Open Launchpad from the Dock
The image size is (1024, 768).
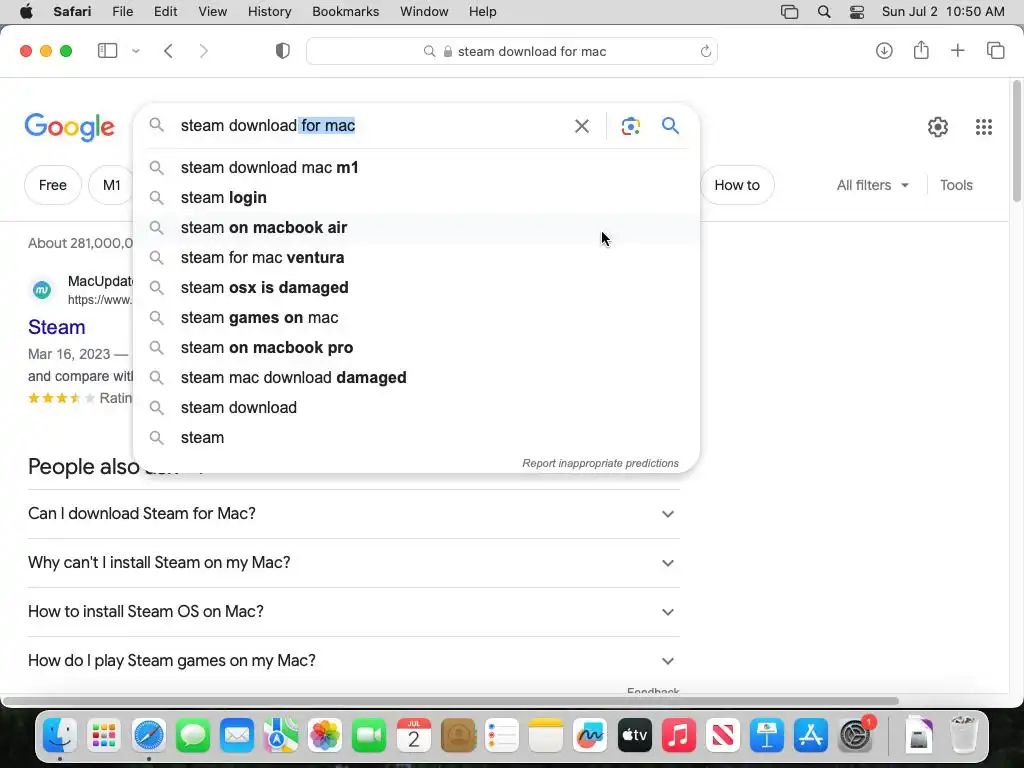coord(104,735)
